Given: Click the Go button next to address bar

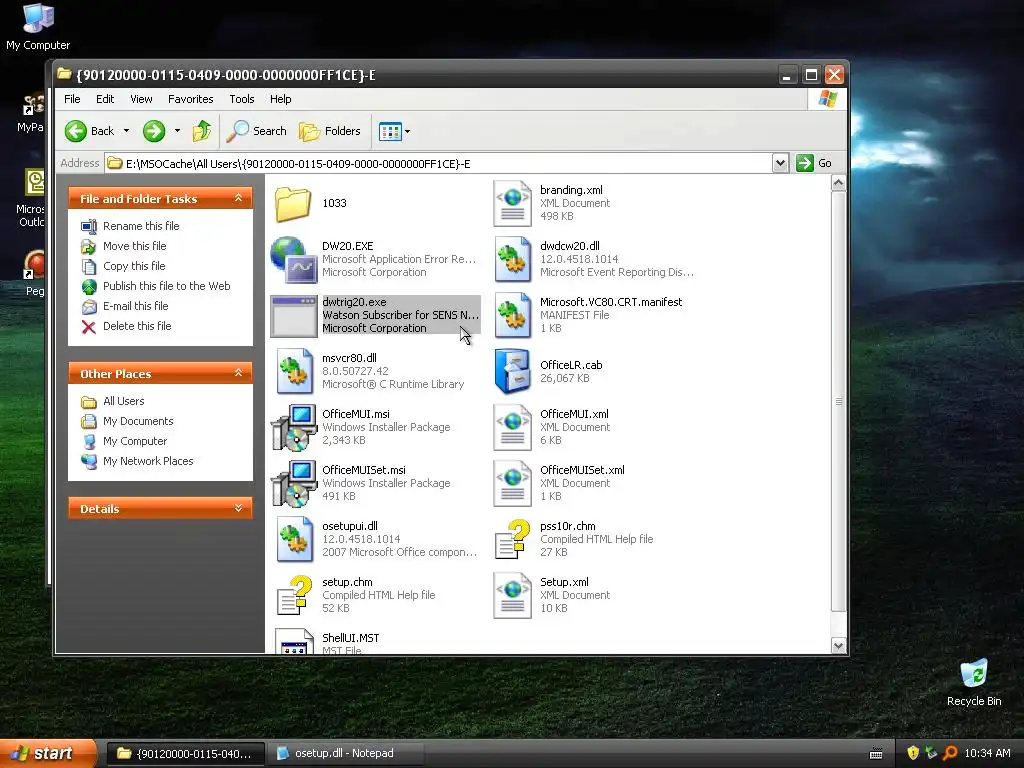Looking at the screenshot, I should tap(814, 163).
